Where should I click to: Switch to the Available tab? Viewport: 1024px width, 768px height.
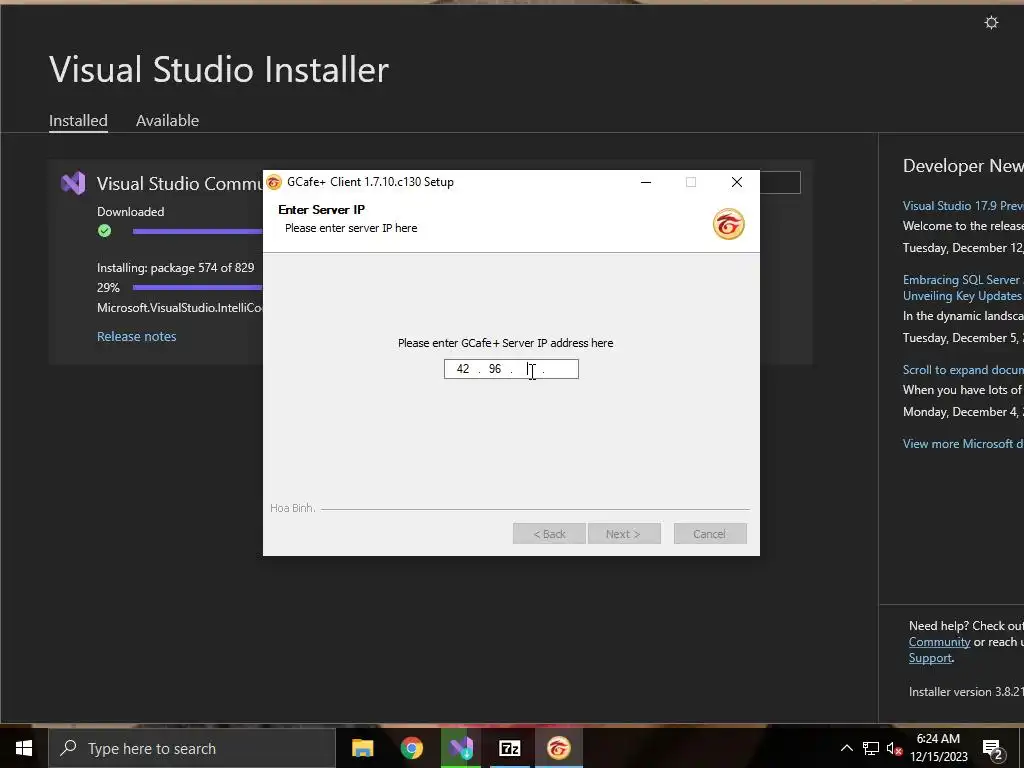coord(167,121)
